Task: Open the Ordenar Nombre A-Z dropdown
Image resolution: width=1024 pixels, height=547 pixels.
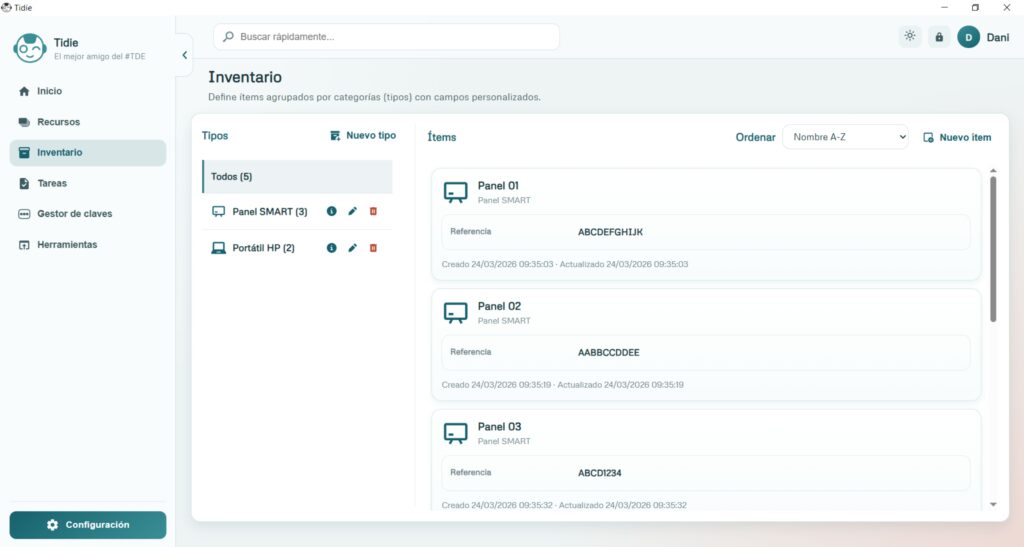Action: point(844,137)
